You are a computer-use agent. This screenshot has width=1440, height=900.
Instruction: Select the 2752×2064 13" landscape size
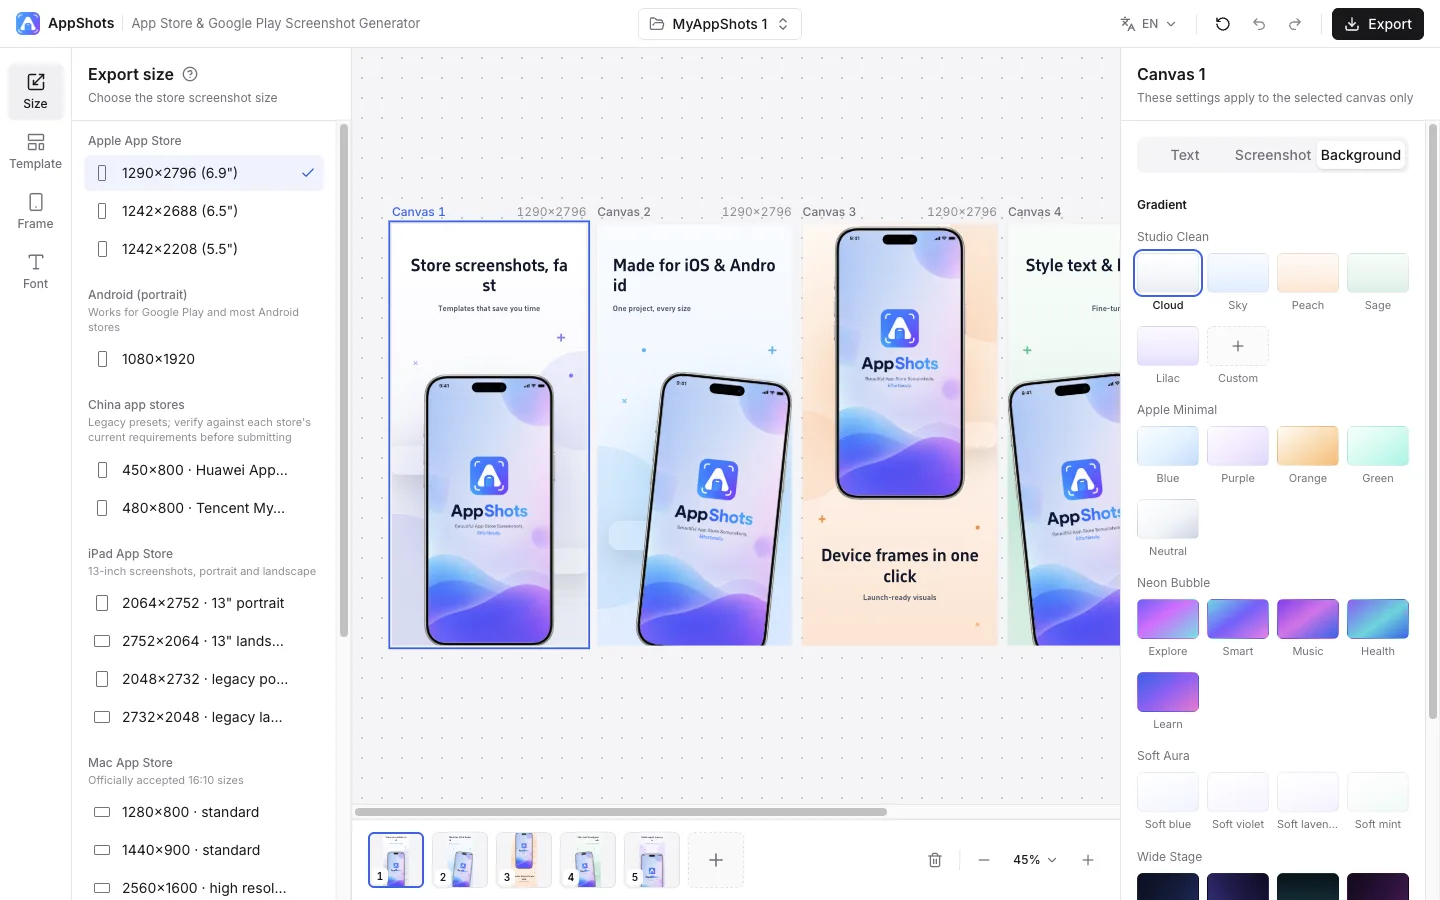[x=204, y=641]
